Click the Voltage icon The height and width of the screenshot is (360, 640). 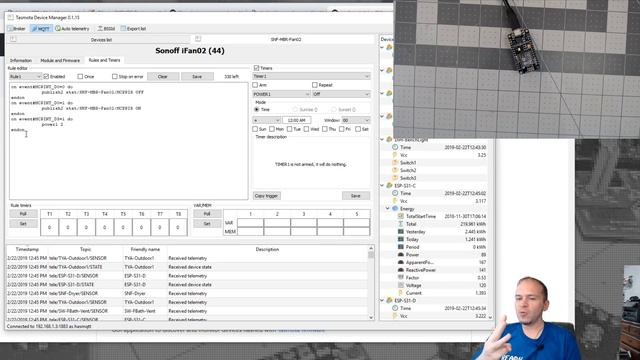pyautogui.click(x=401, y=285)
